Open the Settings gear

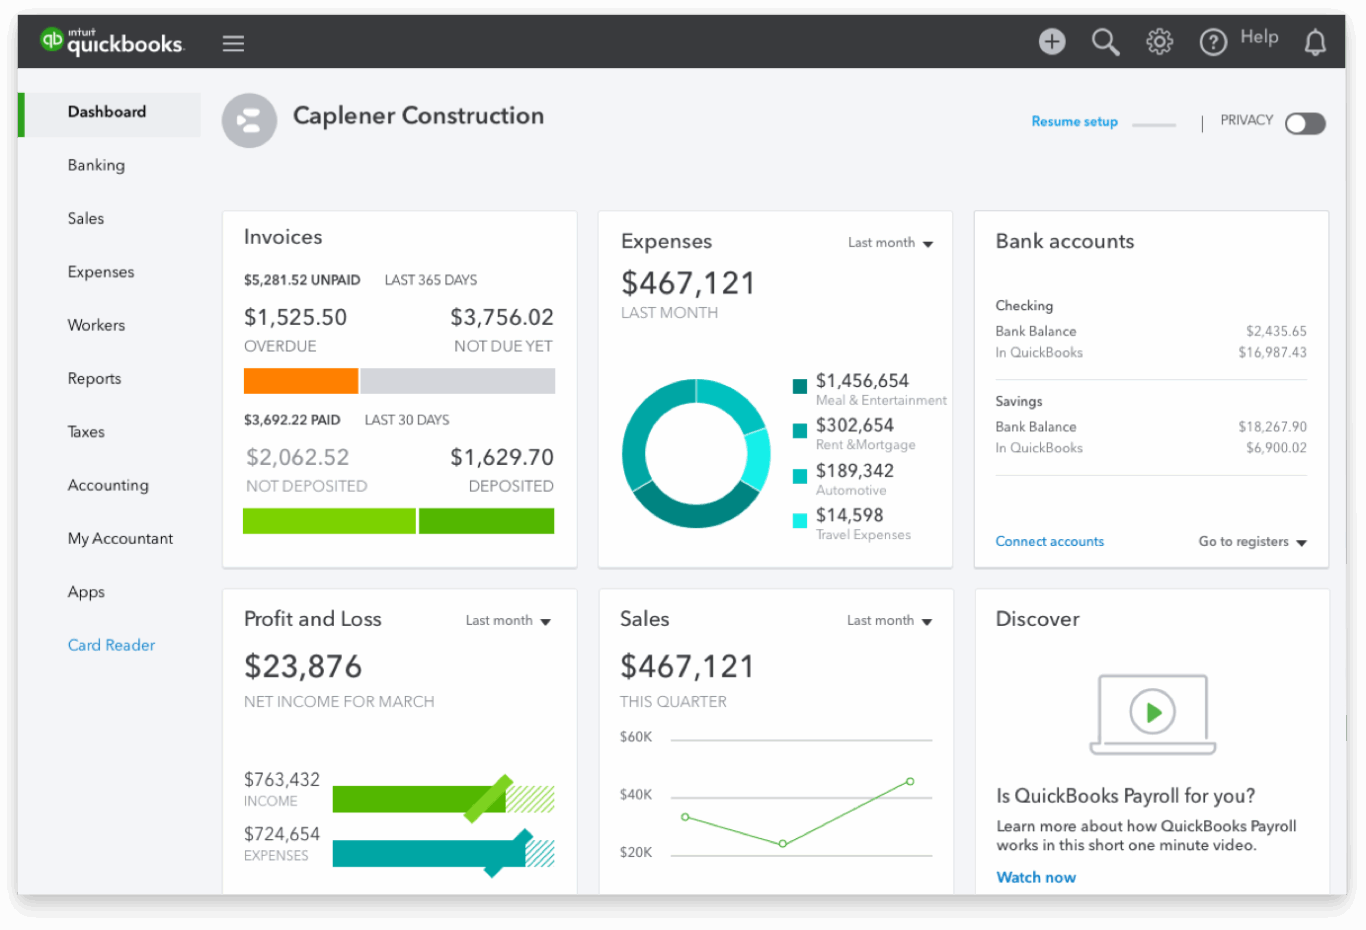[1159, 41]
